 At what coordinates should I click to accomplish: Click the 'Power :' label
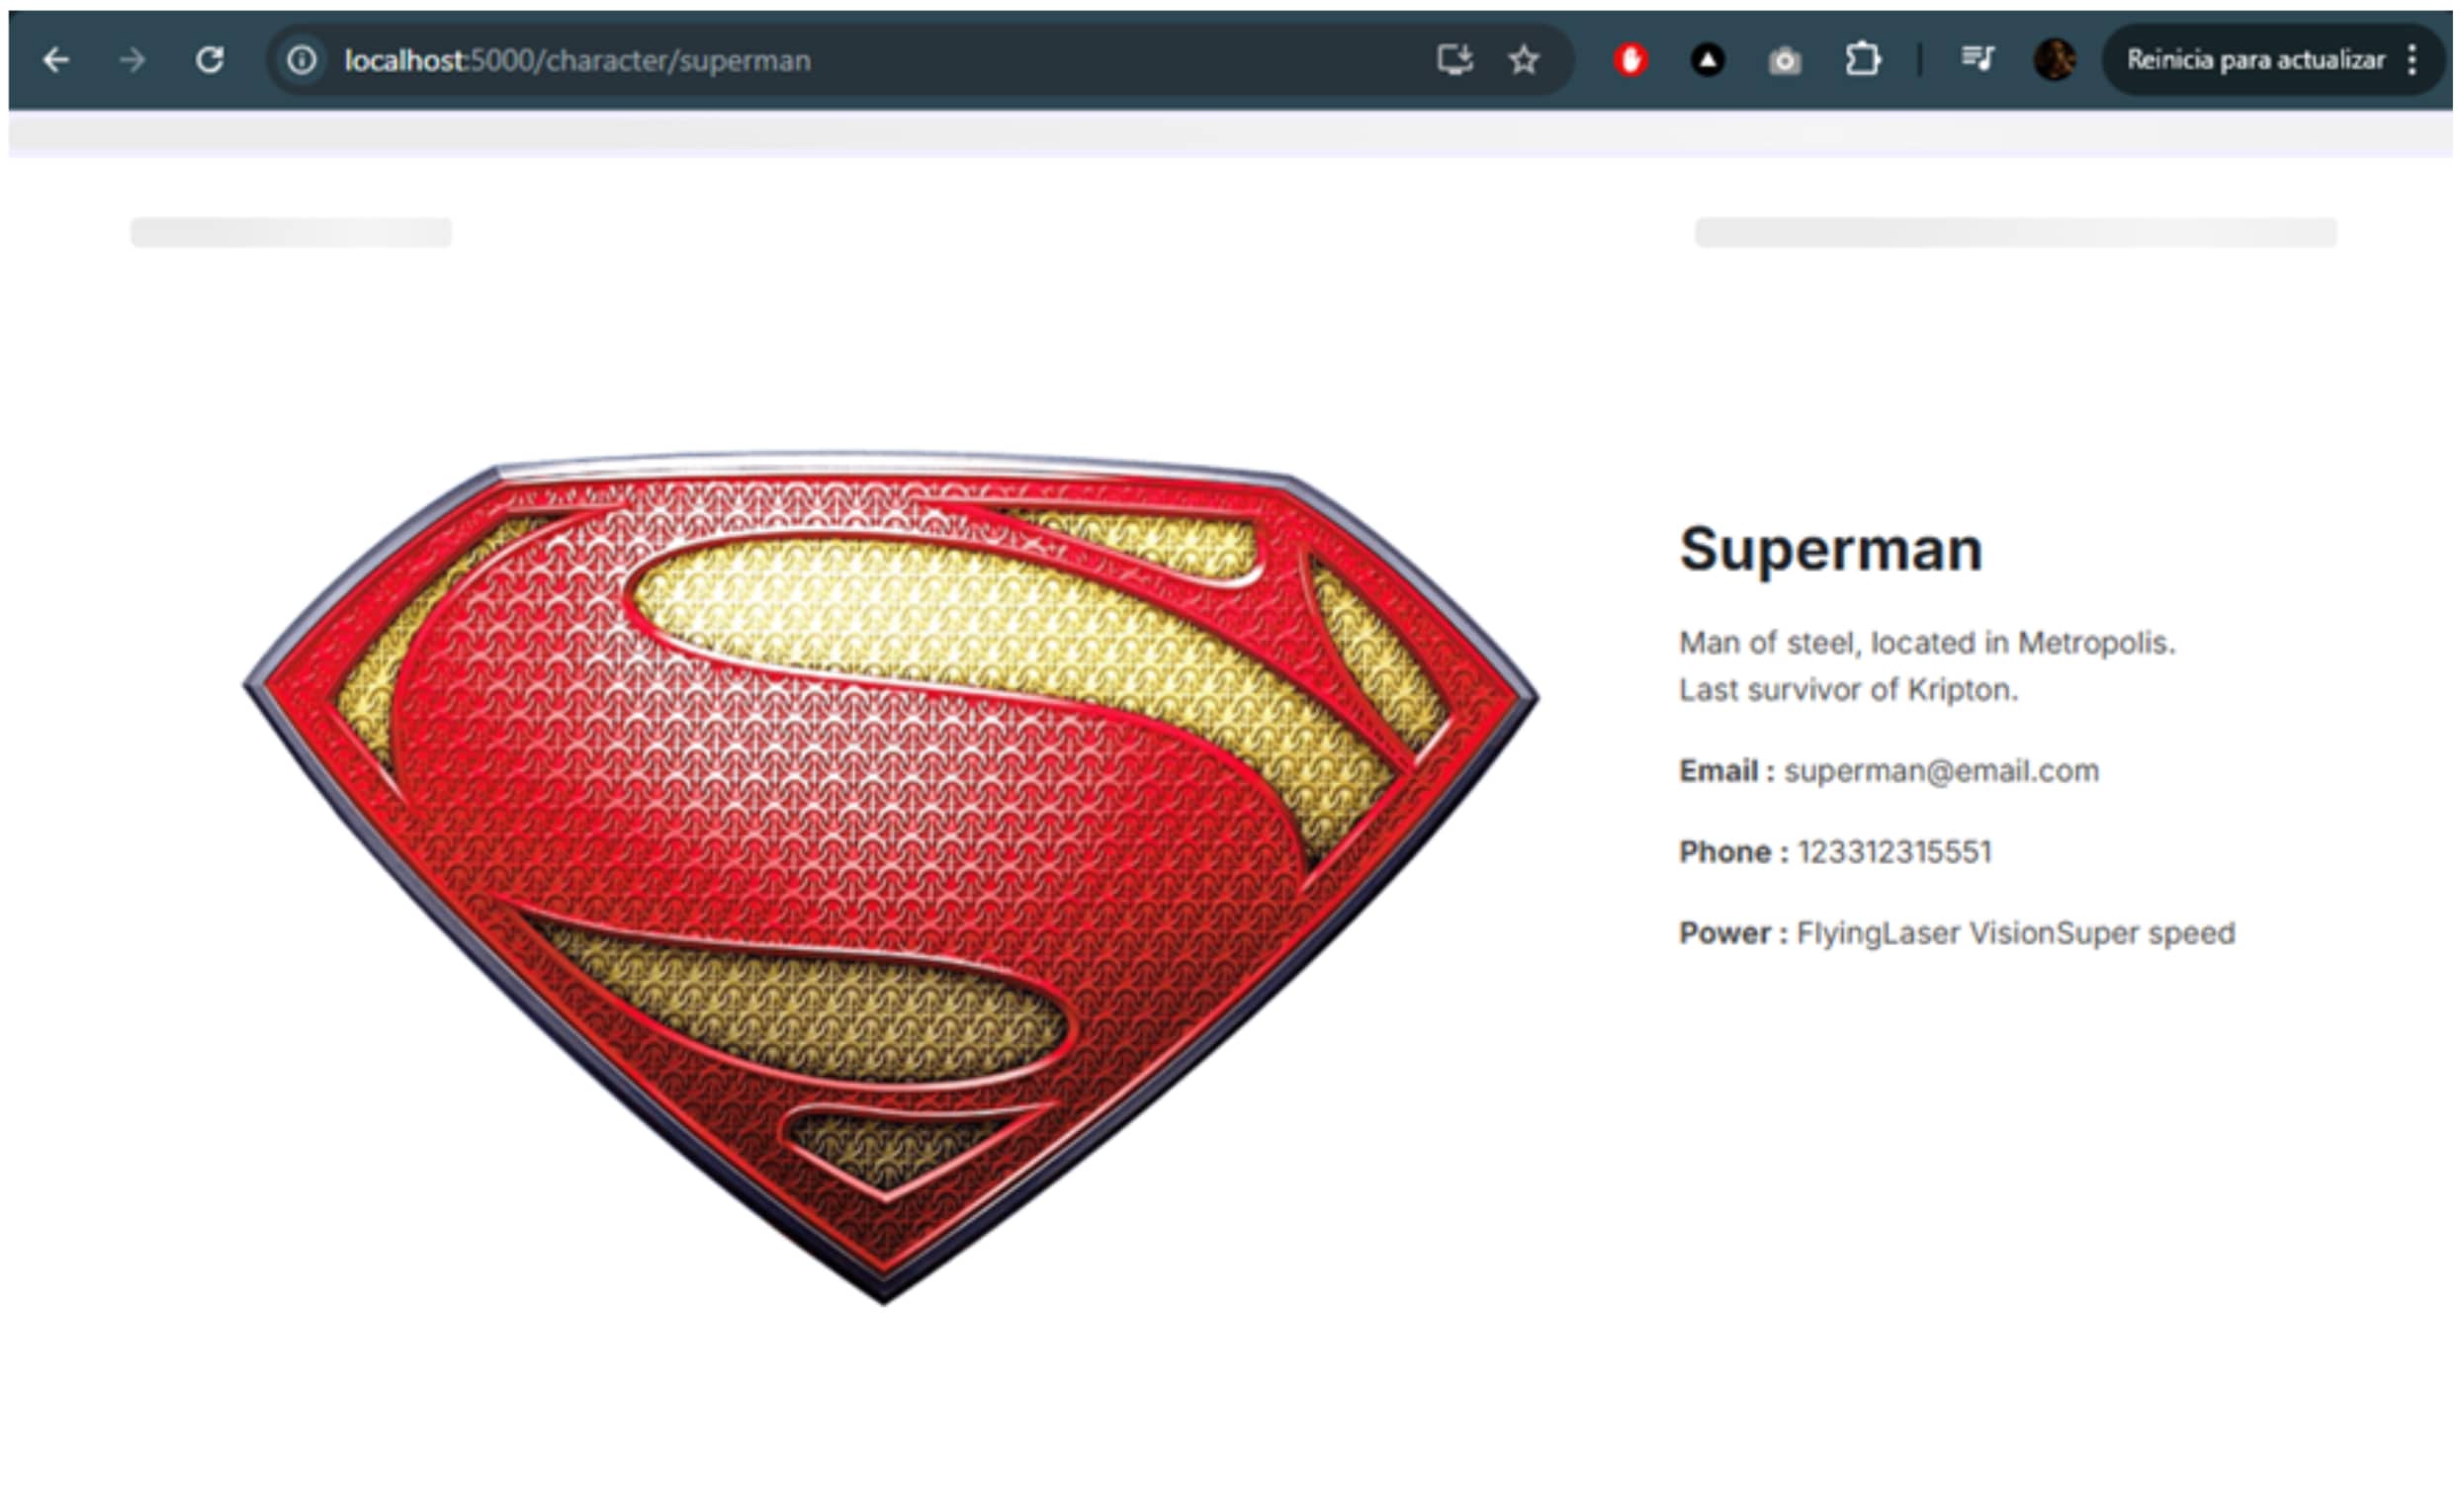(x=1733, y=933)
